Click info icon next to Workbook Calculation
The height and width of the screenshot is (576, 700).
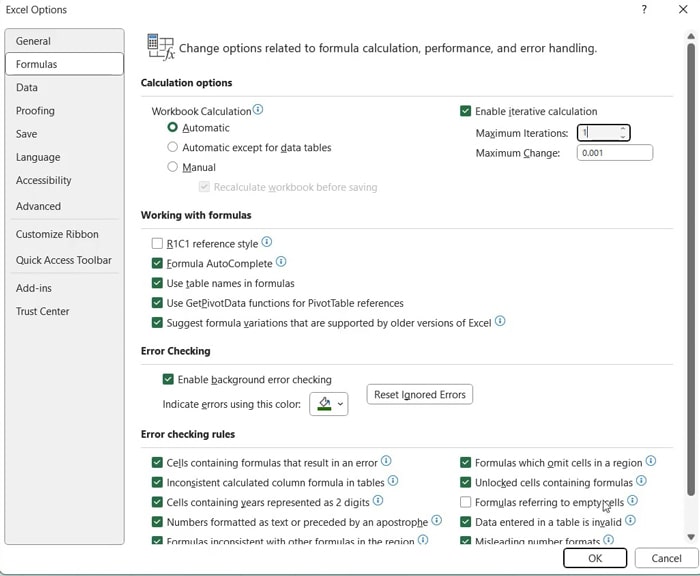pos(258,110)
